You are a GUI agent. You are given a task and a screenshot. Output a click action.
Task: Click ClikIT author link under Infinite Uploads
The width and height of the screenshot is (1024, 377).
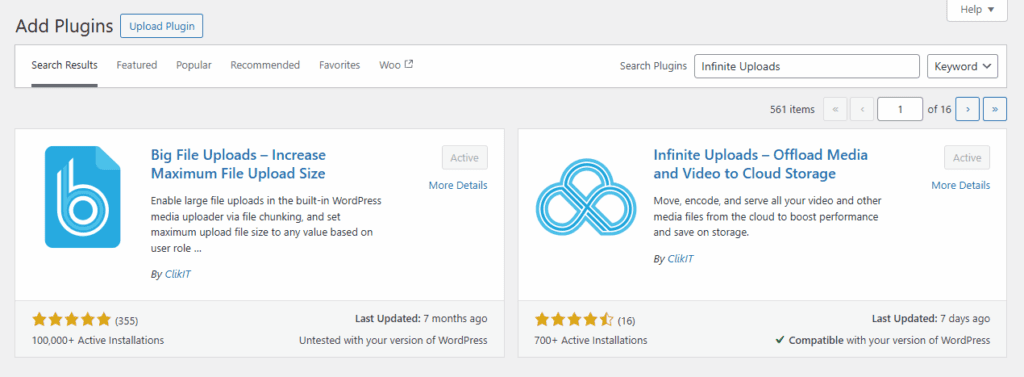pos(680,259)
